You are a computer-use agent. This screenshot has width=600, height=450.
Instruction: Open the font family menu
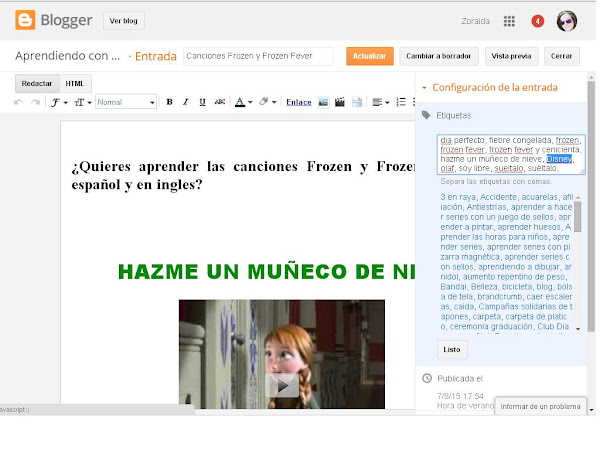[x=59, y=102]
